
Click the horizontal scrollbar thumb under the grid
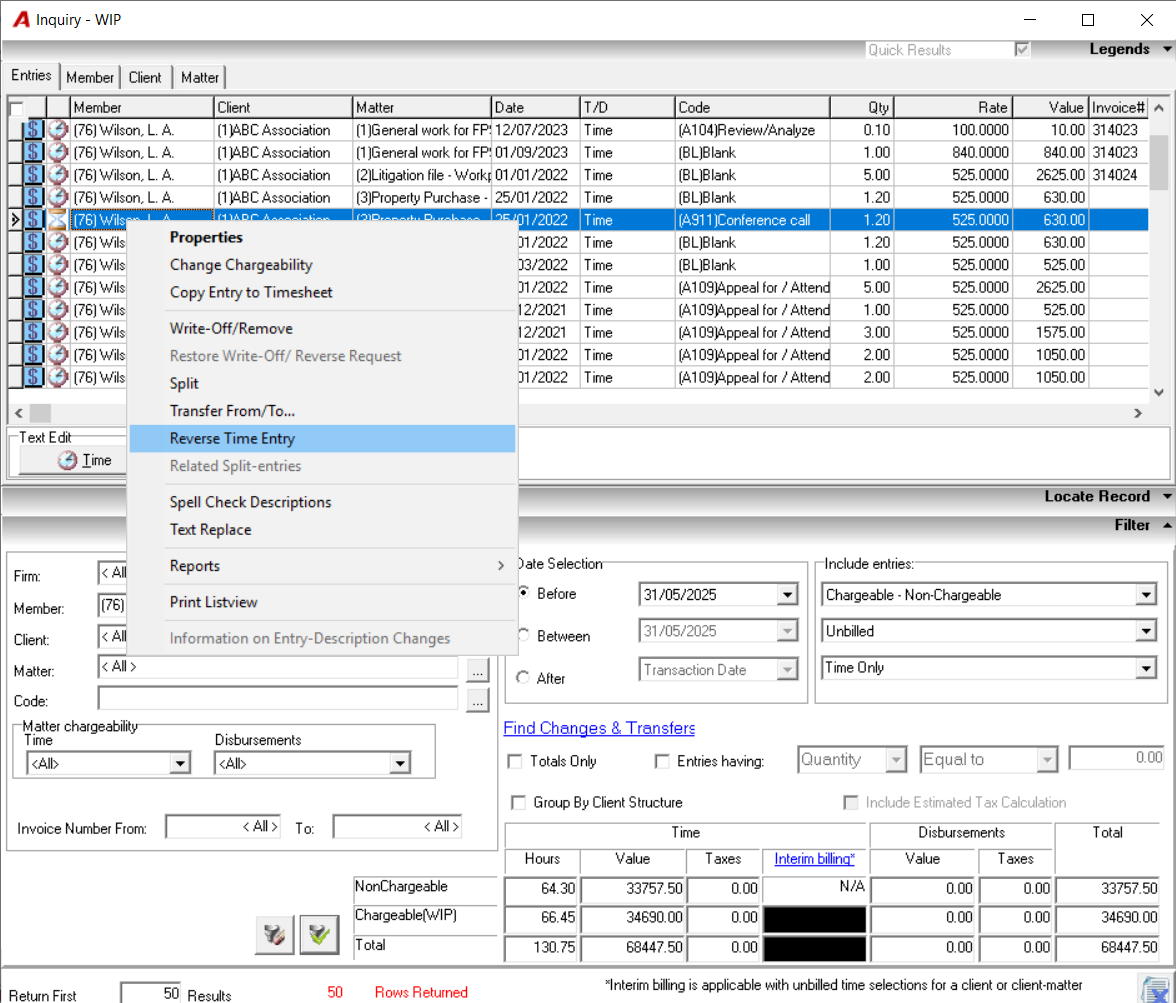coord(40,413)
